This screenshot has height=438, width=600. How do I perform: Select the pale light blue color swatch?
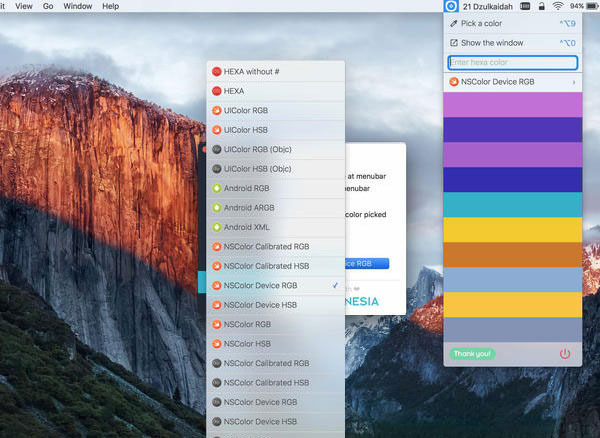[513, 280]
